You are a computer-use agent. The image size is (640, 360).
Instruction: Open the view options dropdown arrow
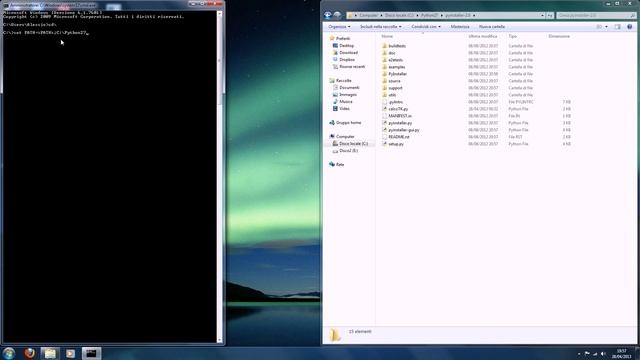coord(606,27)
